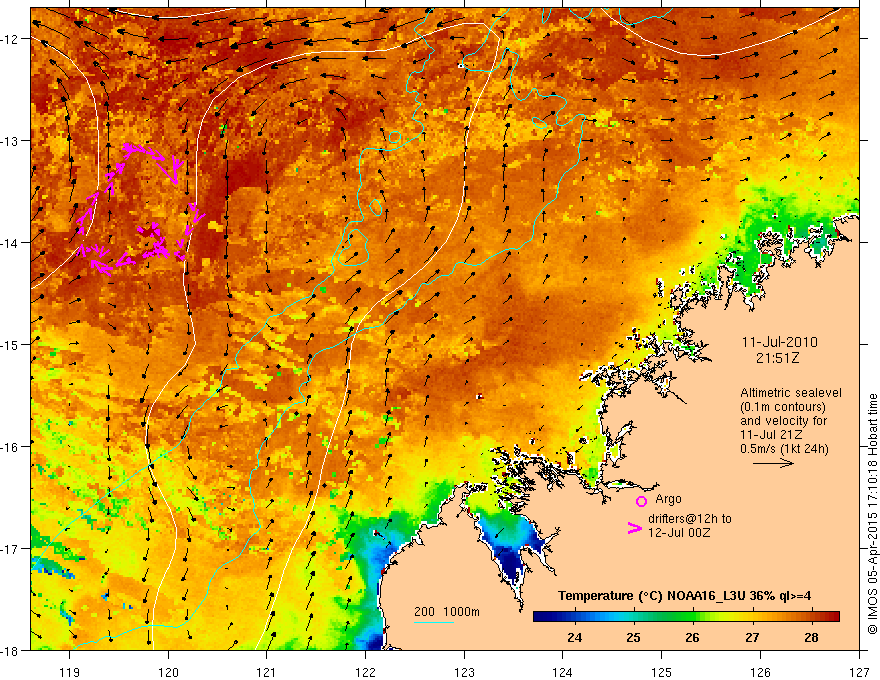Click the magenta drifter track cluster on map

[x=139, y=209]
